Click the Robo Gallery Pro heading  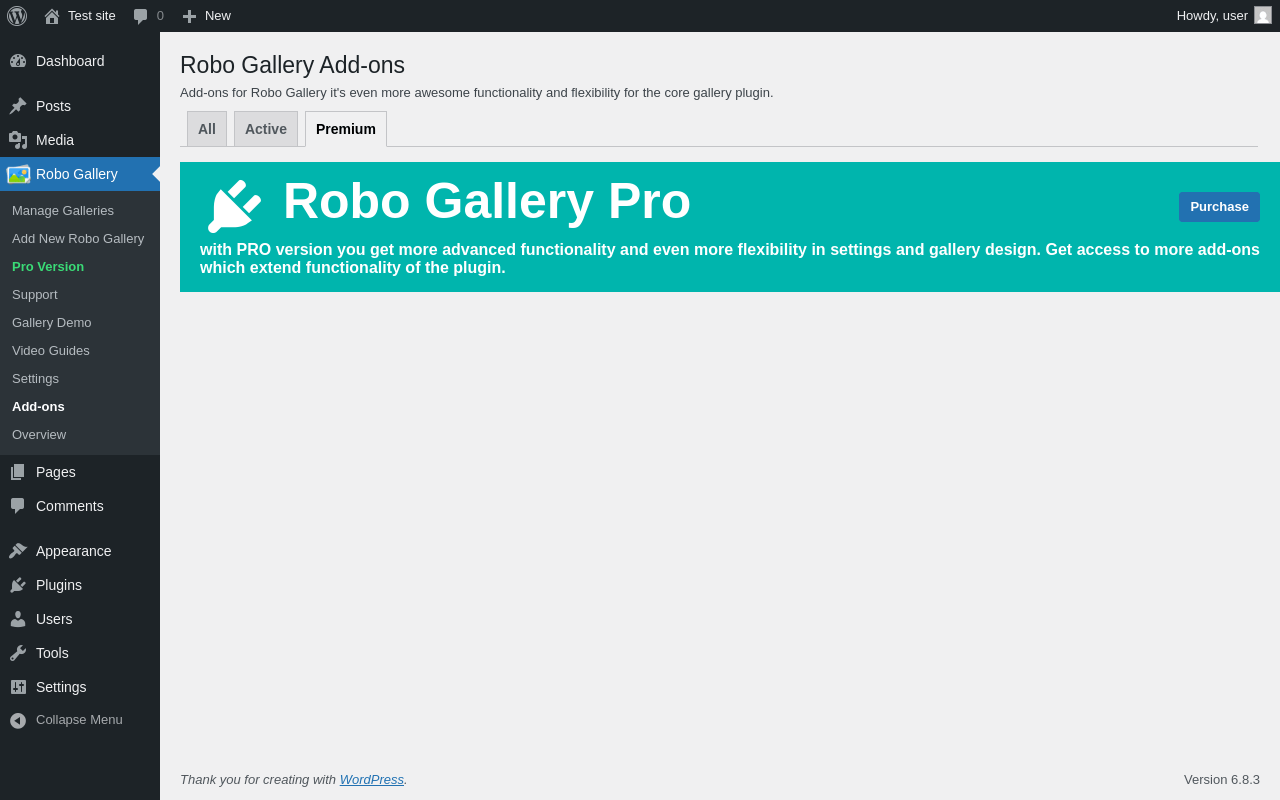487,201
